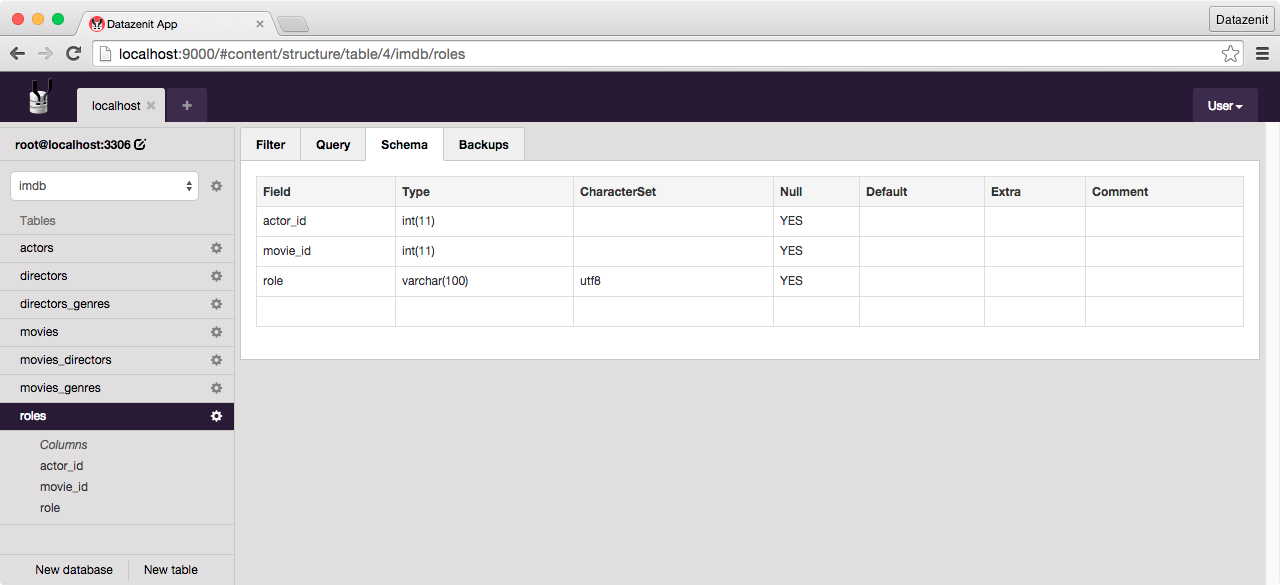The width and height of the screenshot is (1280, 585).
Task: Click the gear icon beside movies table
Action: 216,332
